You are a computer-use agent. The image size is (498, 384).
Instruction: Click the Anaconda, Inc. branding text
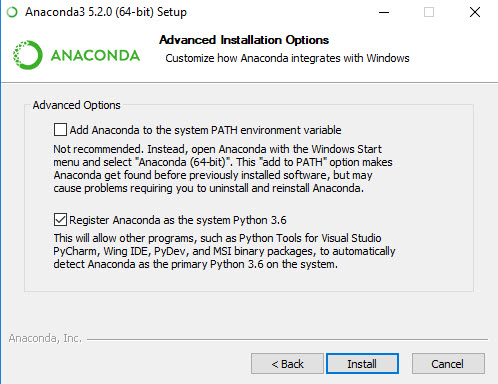pos(45,338)
